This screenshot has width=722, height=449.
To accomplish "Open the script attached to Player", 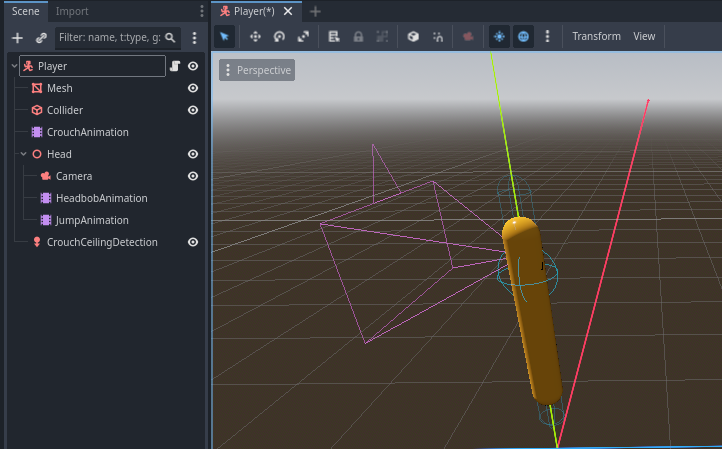I will coord(175,66).
